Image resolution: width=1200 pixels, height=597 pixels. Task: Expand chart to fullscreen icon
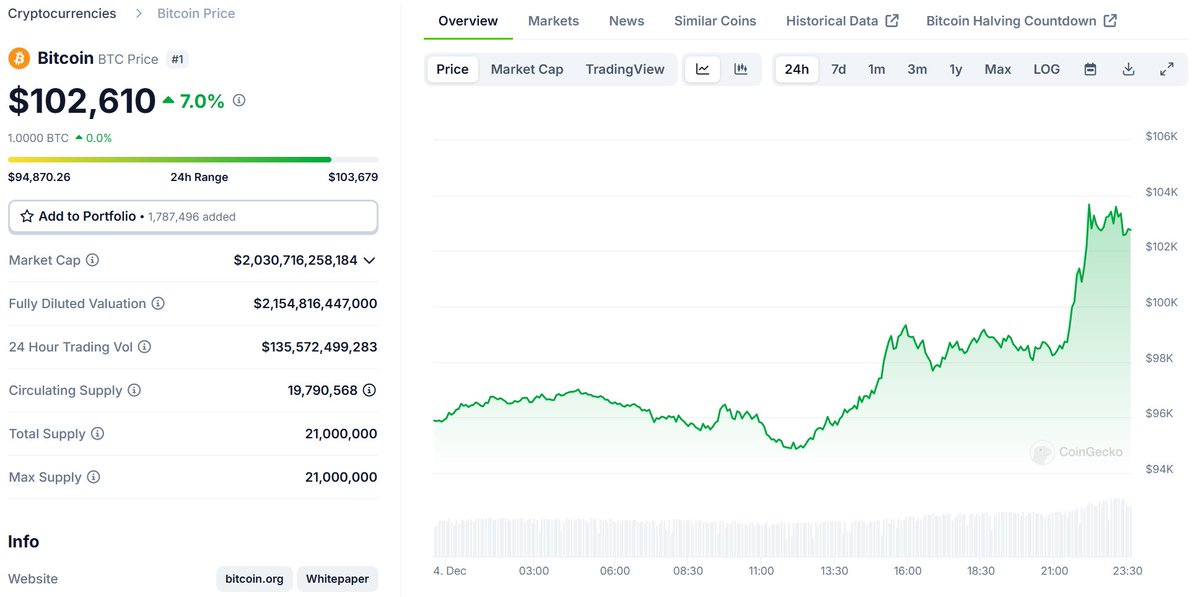coord(1167,69)
